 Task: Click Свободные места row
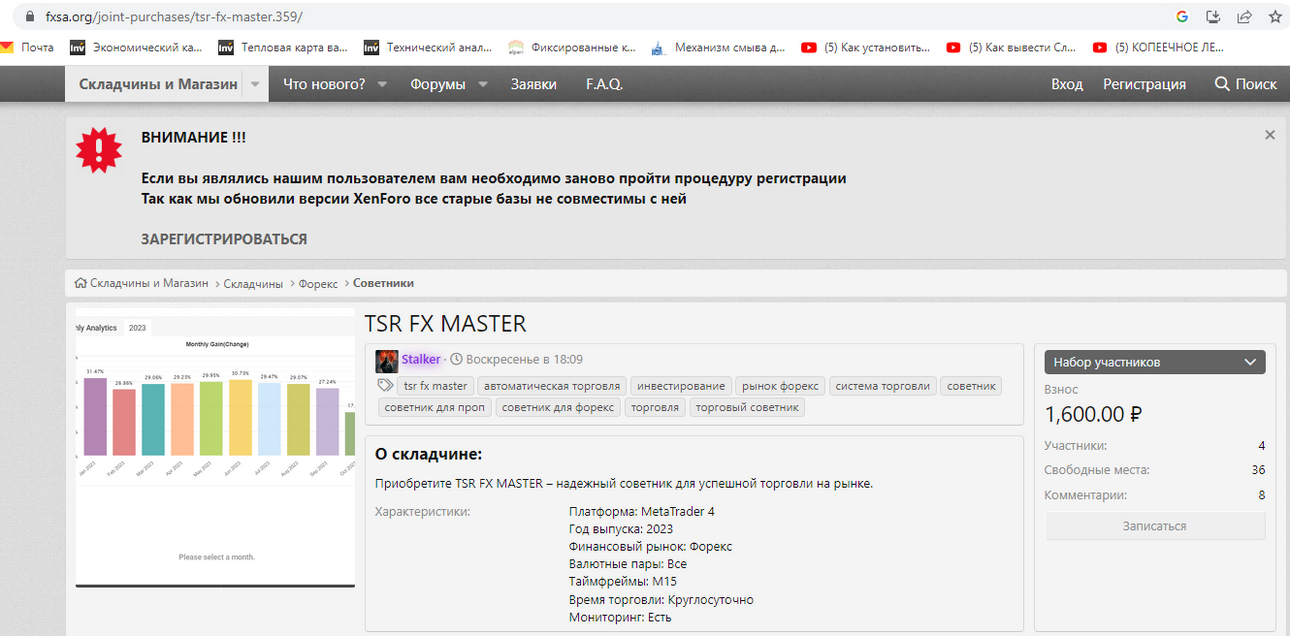click(1155, 470)
